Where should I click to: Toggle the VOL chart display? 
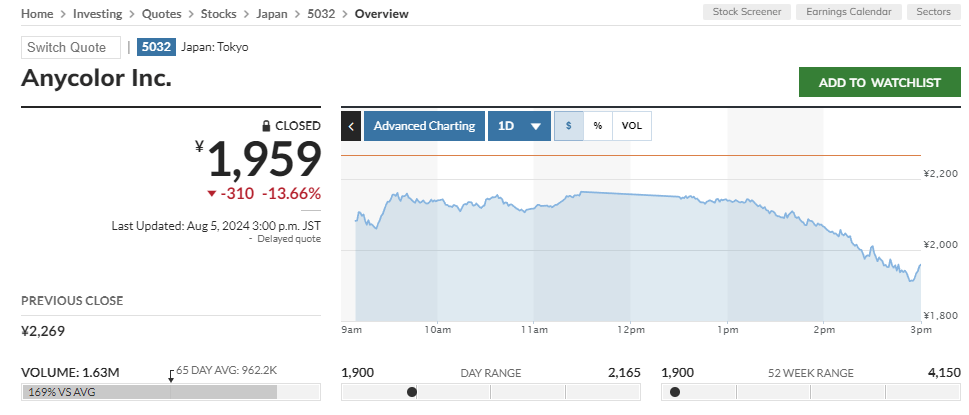pyautogui.click(x=632, y=126)
